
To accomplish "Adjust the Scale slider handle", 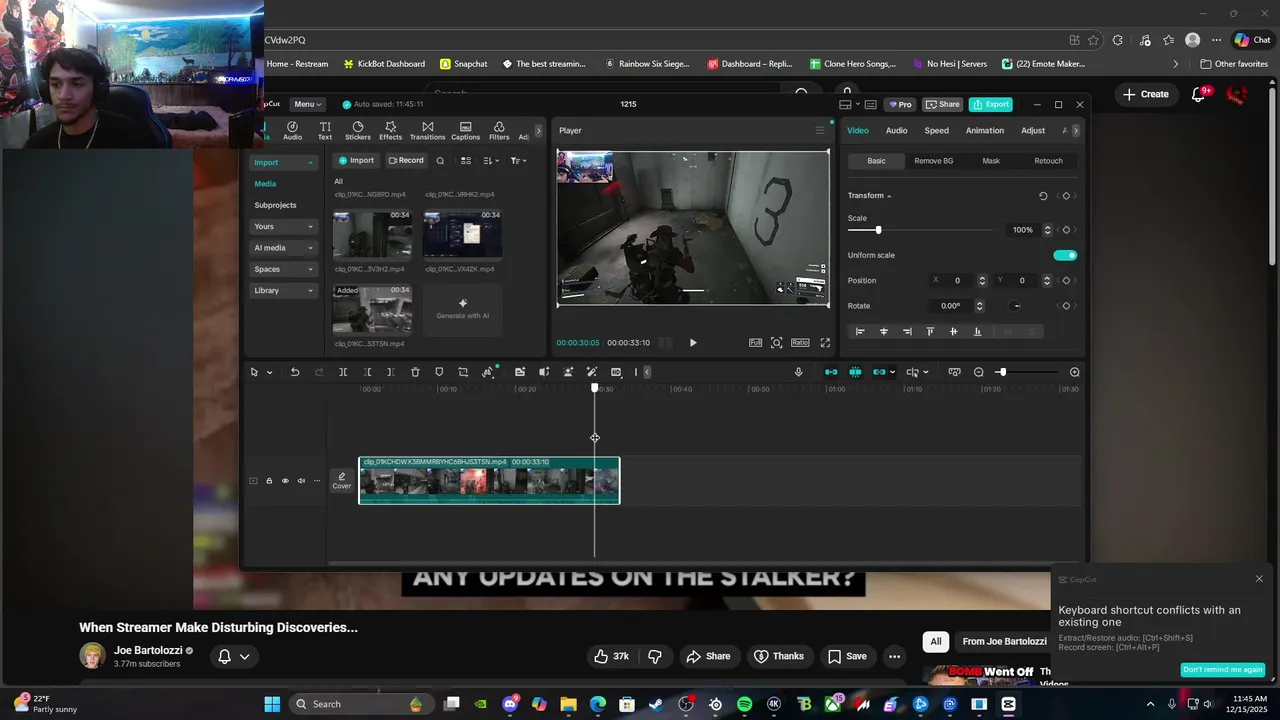I will click(x=878, y=230).
